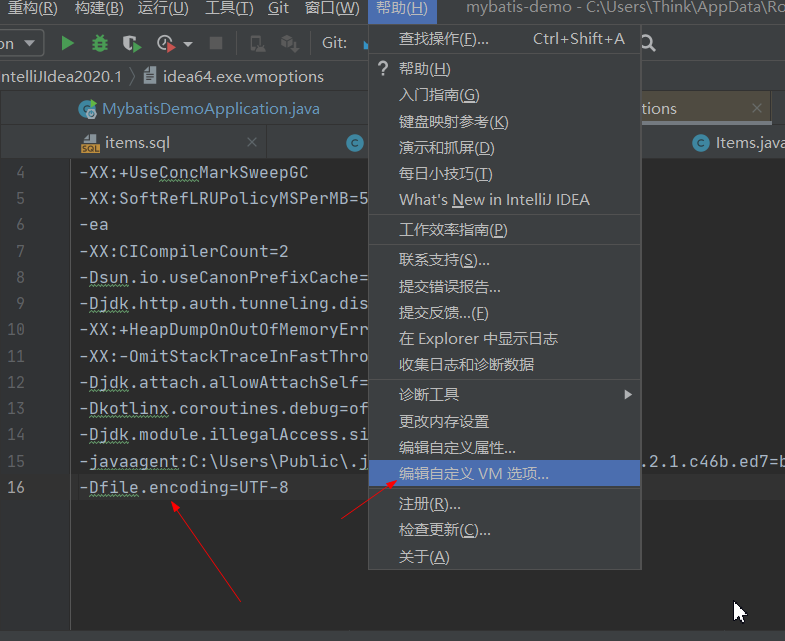Click Run with Coverage icon
The image size is (785, 641).
click(131, 44)
